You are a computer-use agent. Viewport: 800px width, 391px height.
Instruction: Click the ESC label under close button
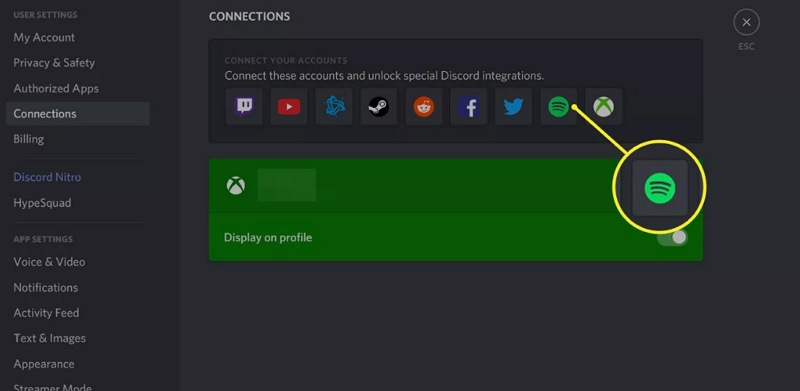point(746,46)
